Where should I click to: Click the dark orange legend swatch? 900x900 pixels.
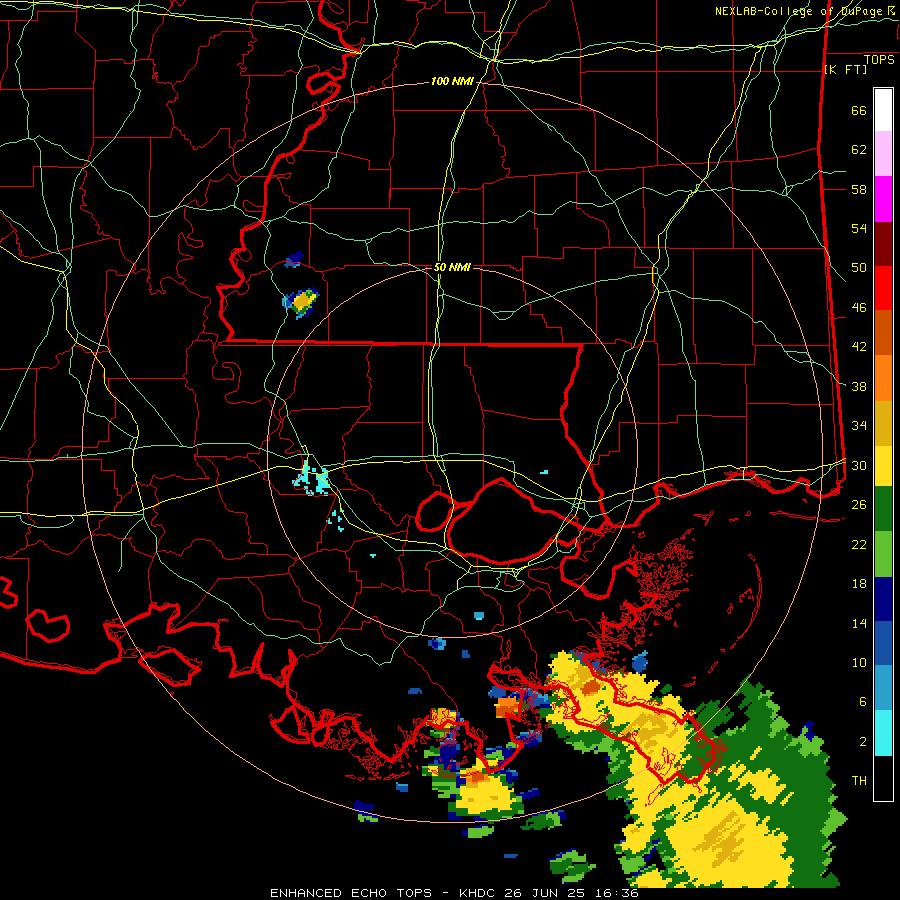(x=883, y=332)
